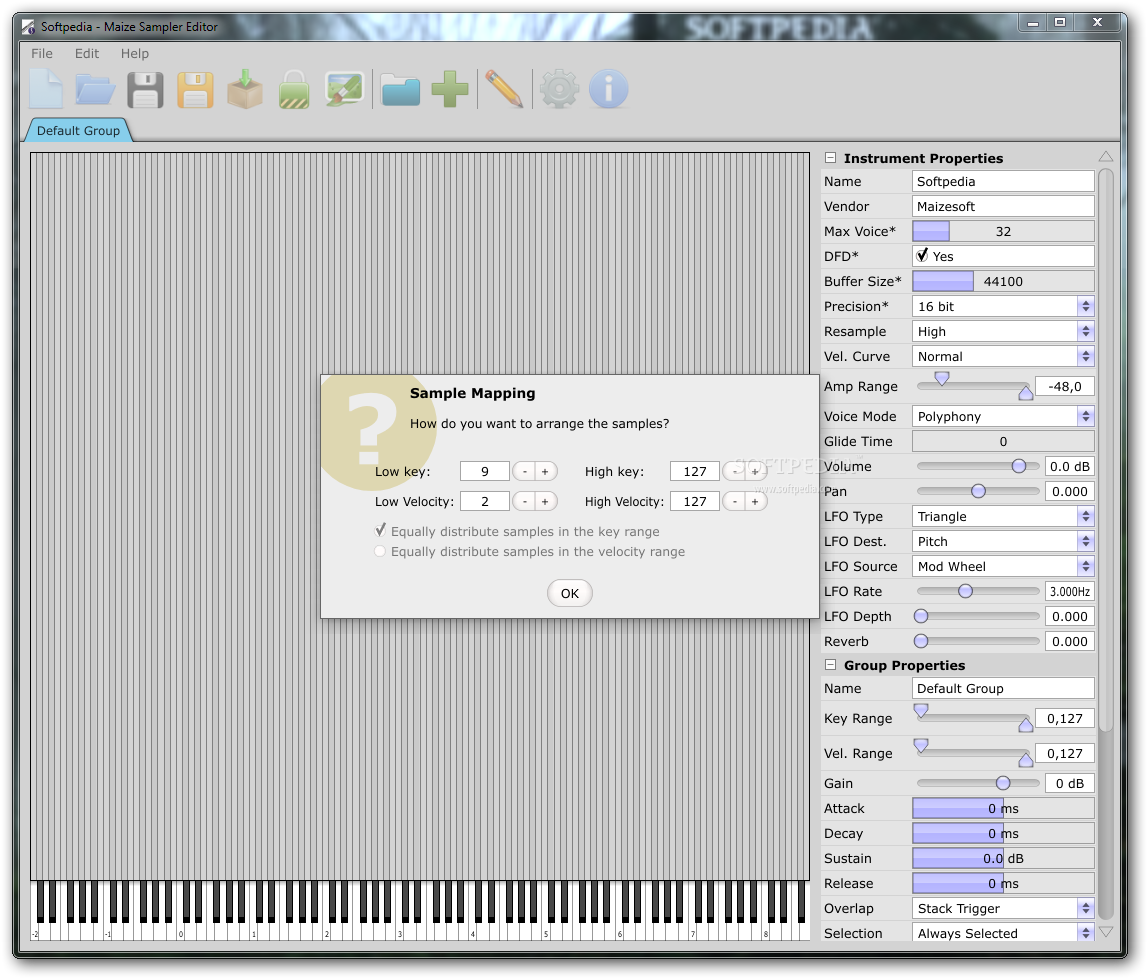Decrease Low Velocity with minus button

pos(524,502)
